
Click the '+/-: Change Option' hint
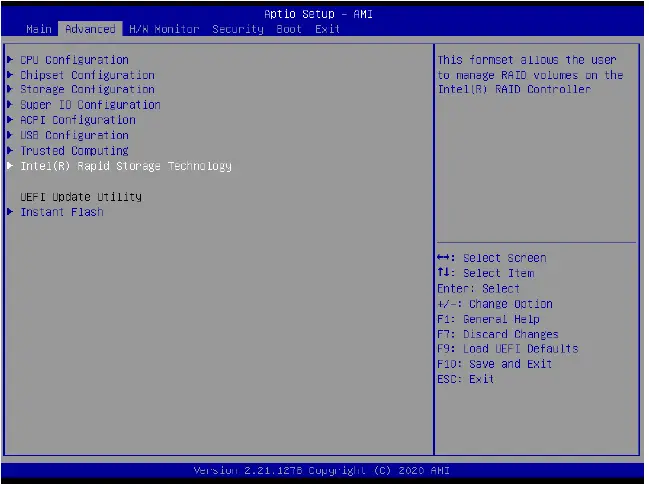point(495,304)
